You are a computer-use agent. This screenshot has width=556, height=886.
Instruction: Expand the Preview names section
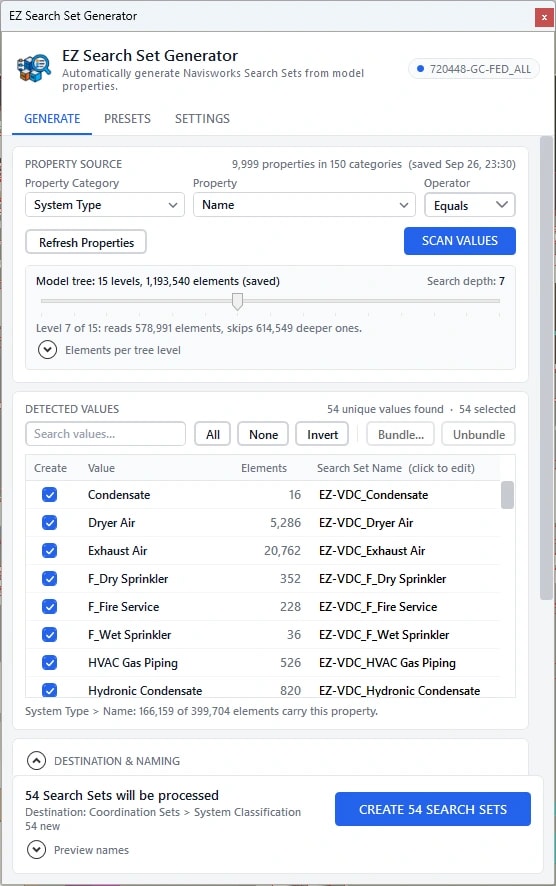36,850
